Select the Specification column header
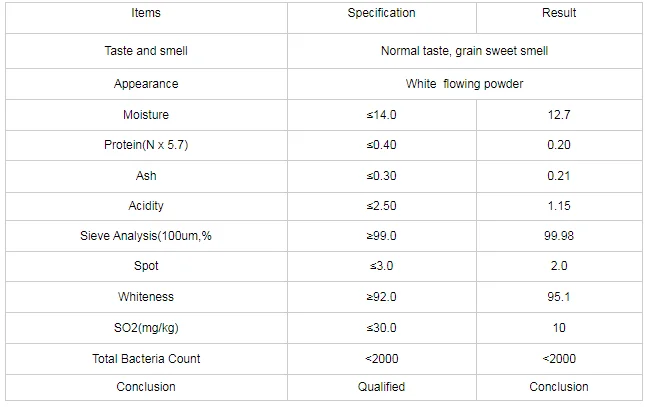 (381, 13)
